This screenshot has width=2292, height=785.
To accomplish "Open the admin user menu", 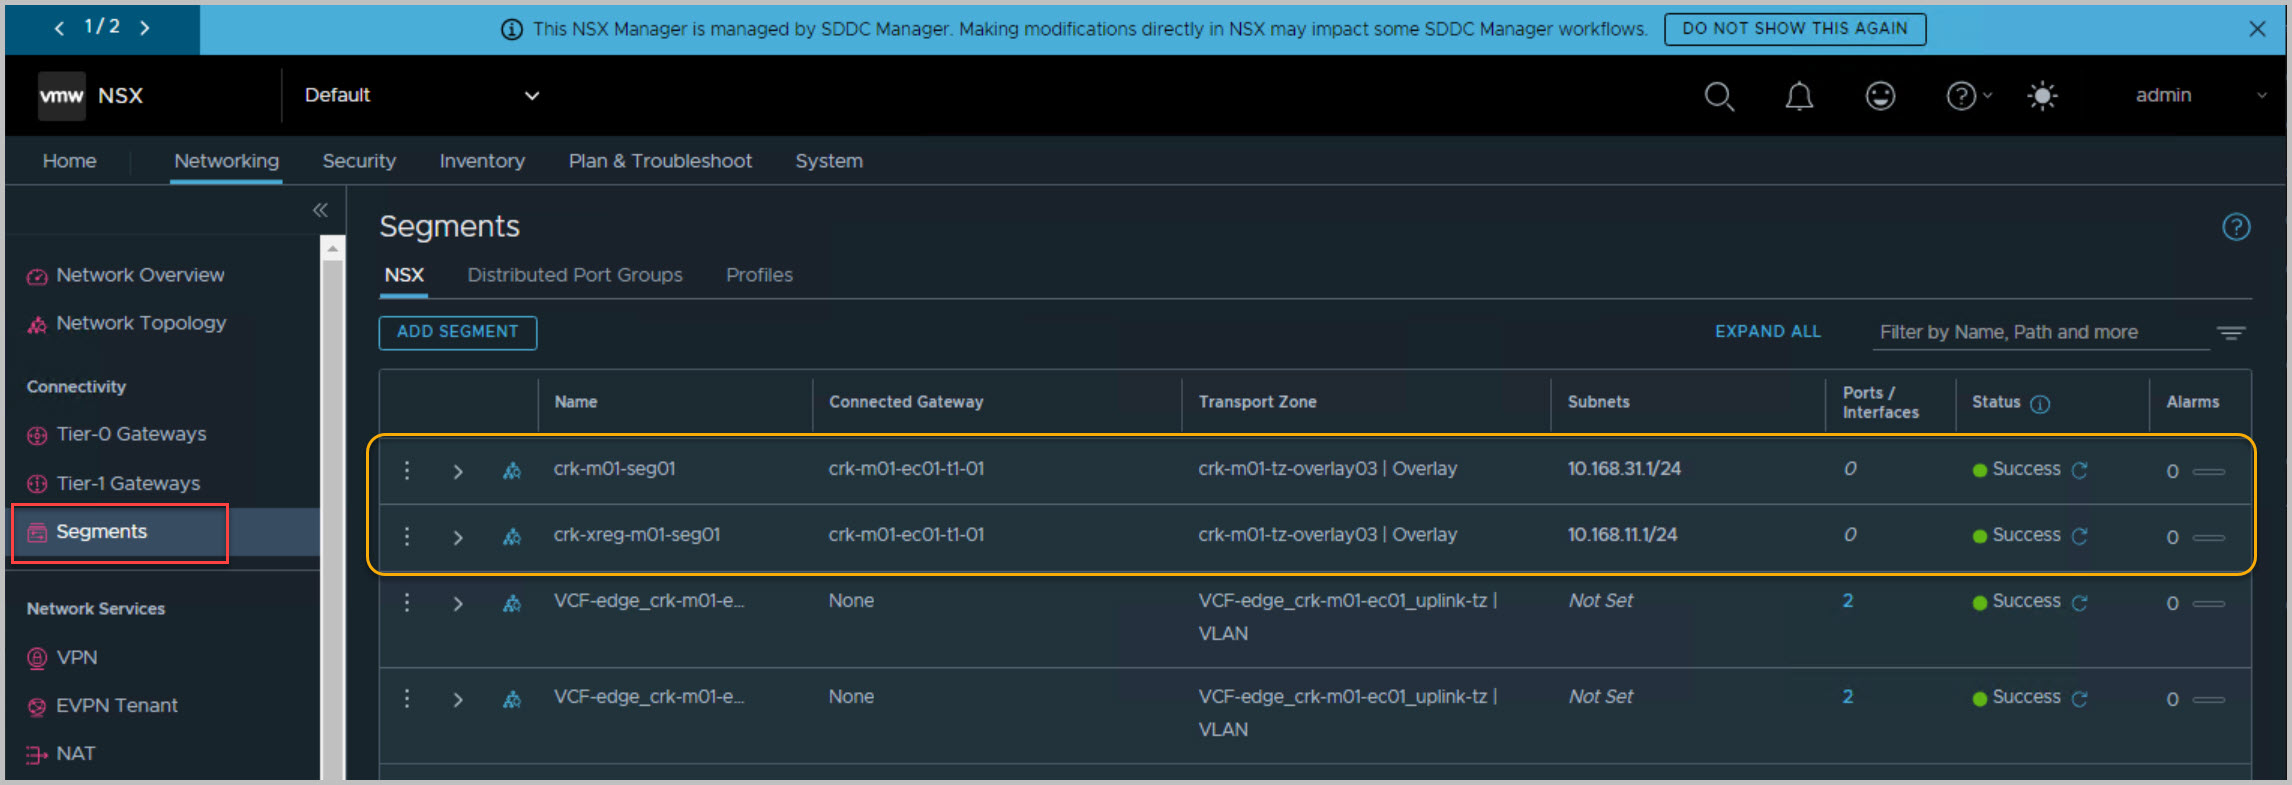I will (2198, 96).
